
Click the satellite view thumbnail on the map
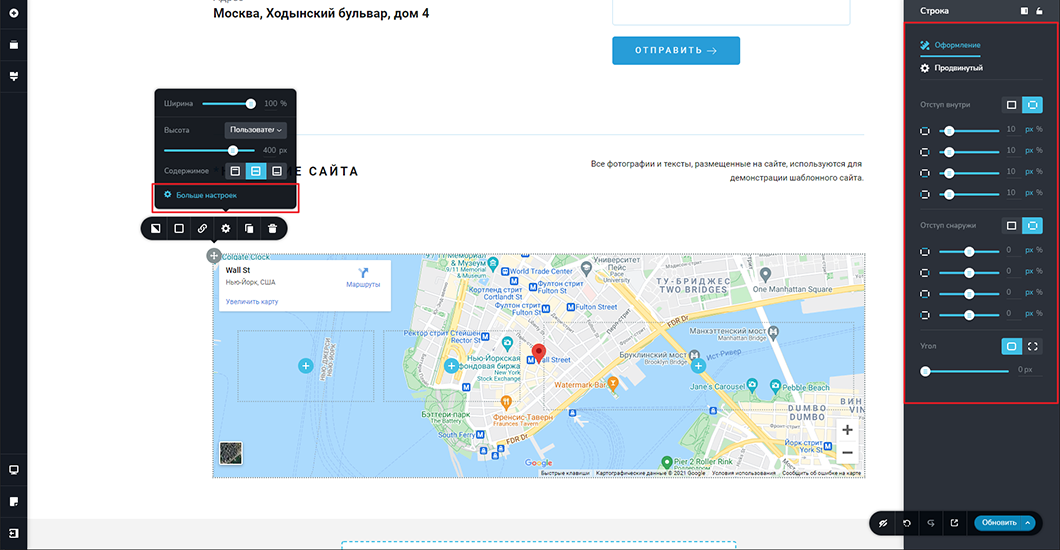point(231,453)
